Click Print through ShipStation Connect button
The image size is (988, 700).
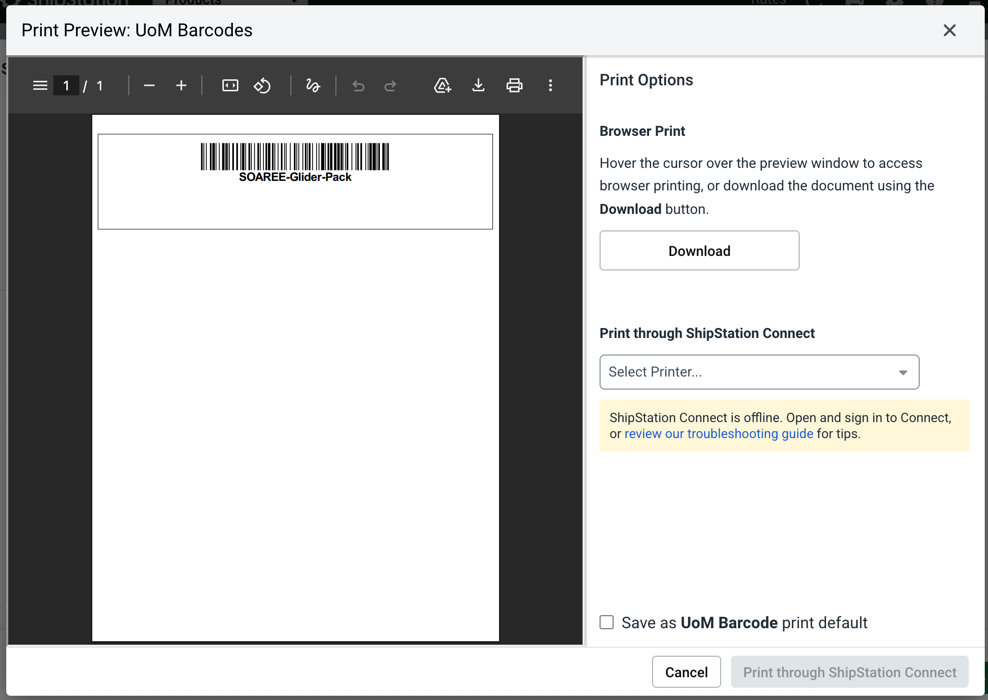[x=849, y=672]
